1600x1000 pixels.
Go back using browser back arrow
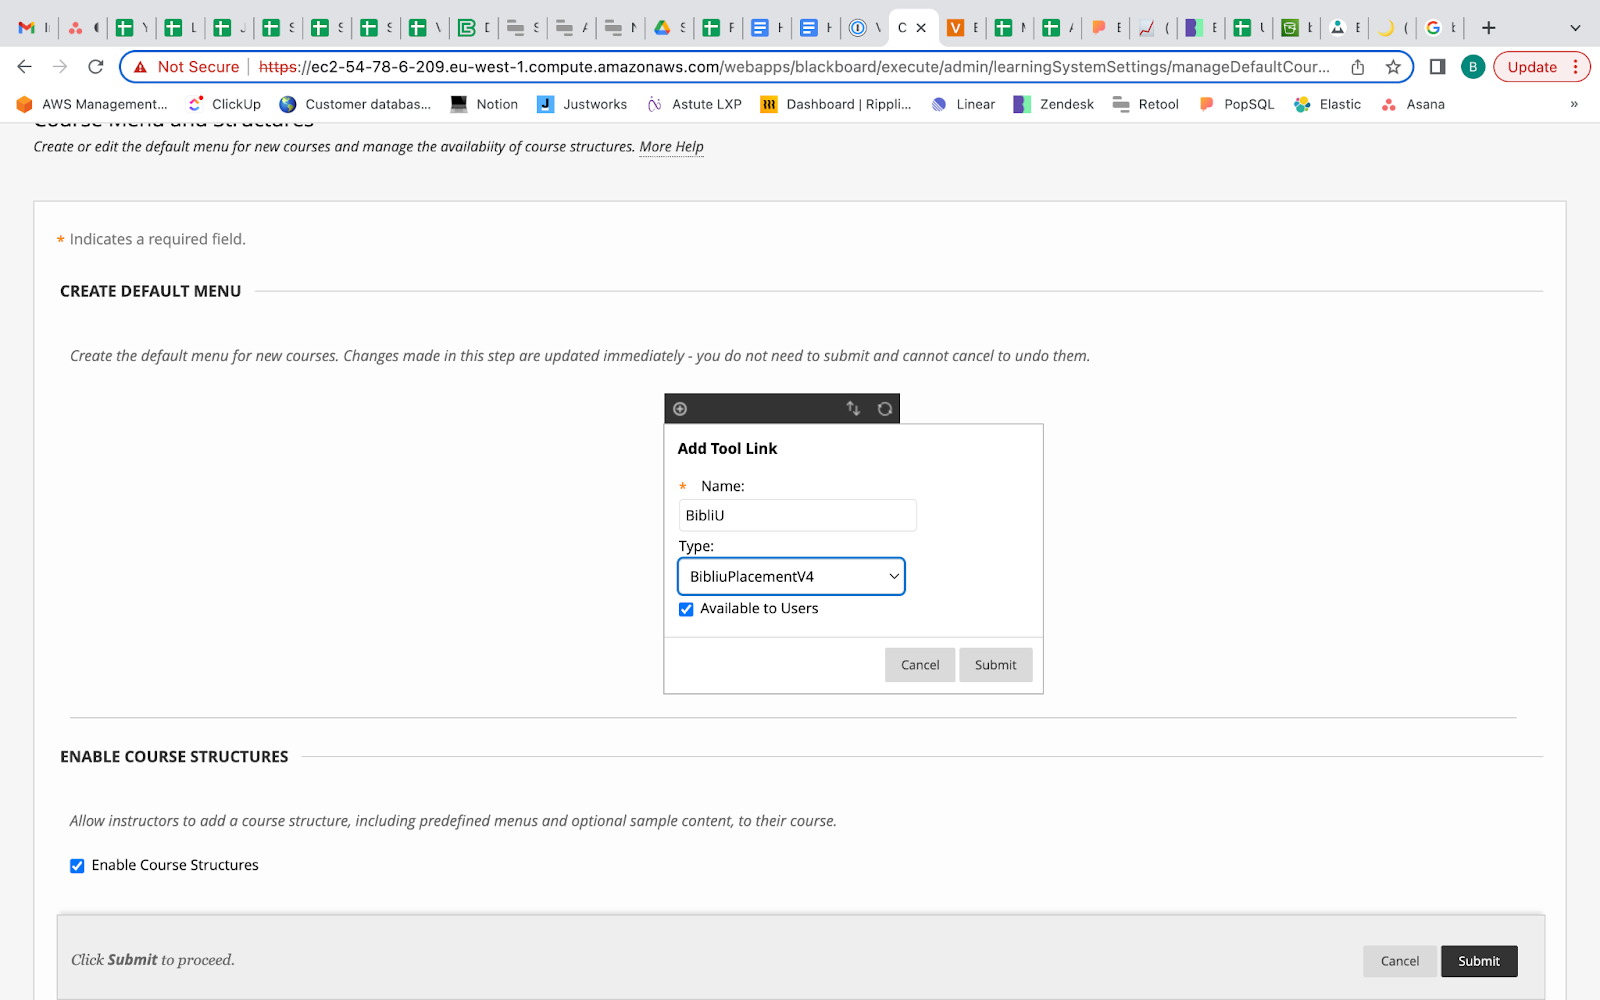click(x=25, y=67)
